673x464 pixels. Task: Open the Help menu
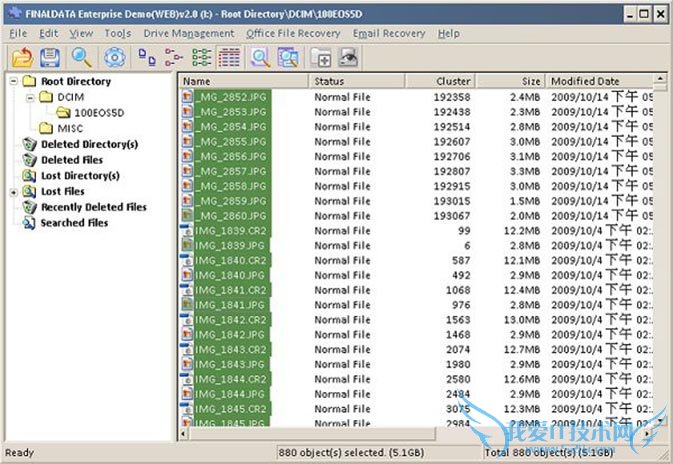(x=449, y=33)
